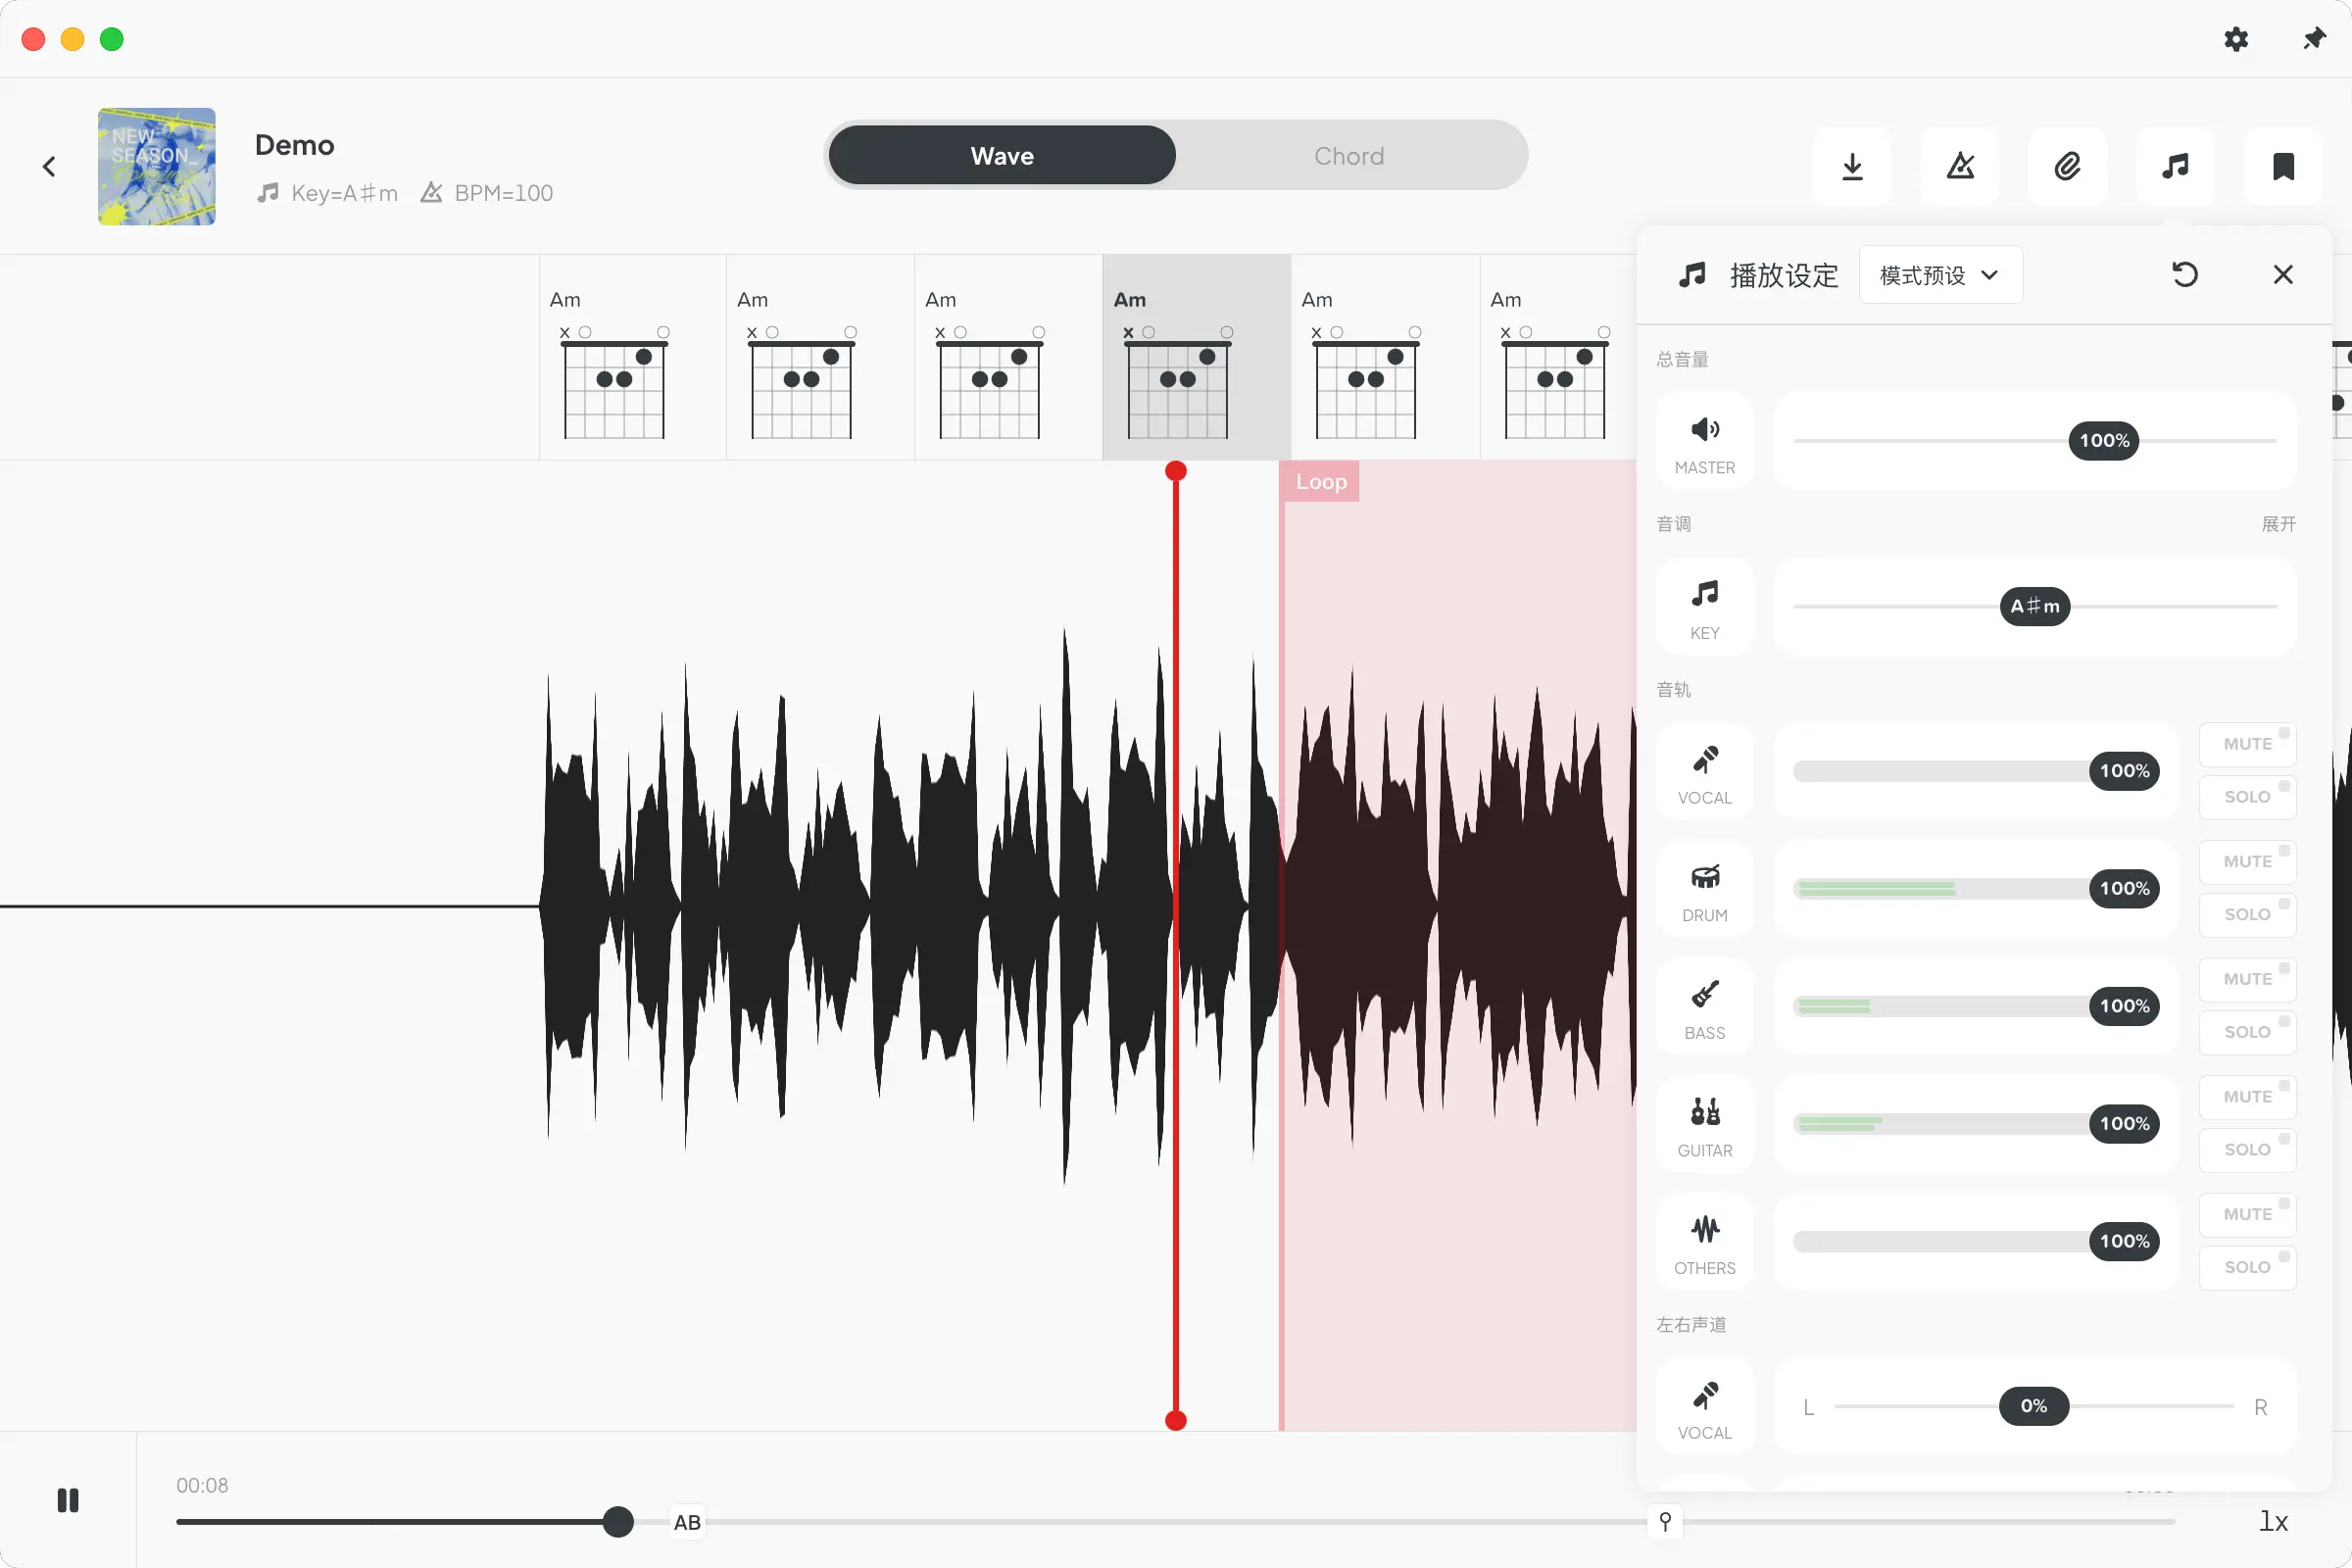Switch to the Chord tab
This screenshot has height=1568, width=2352.
[x=1349, y=156]
